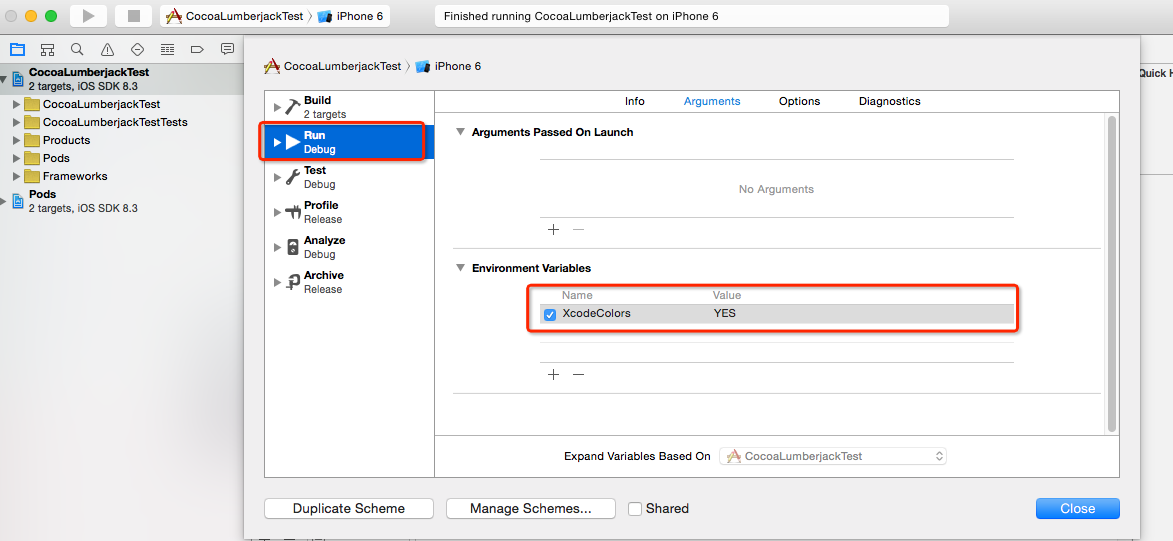The image size is (1173, 541).
Task: Click the Build hammer icon
Action: [x=293, y=106]
